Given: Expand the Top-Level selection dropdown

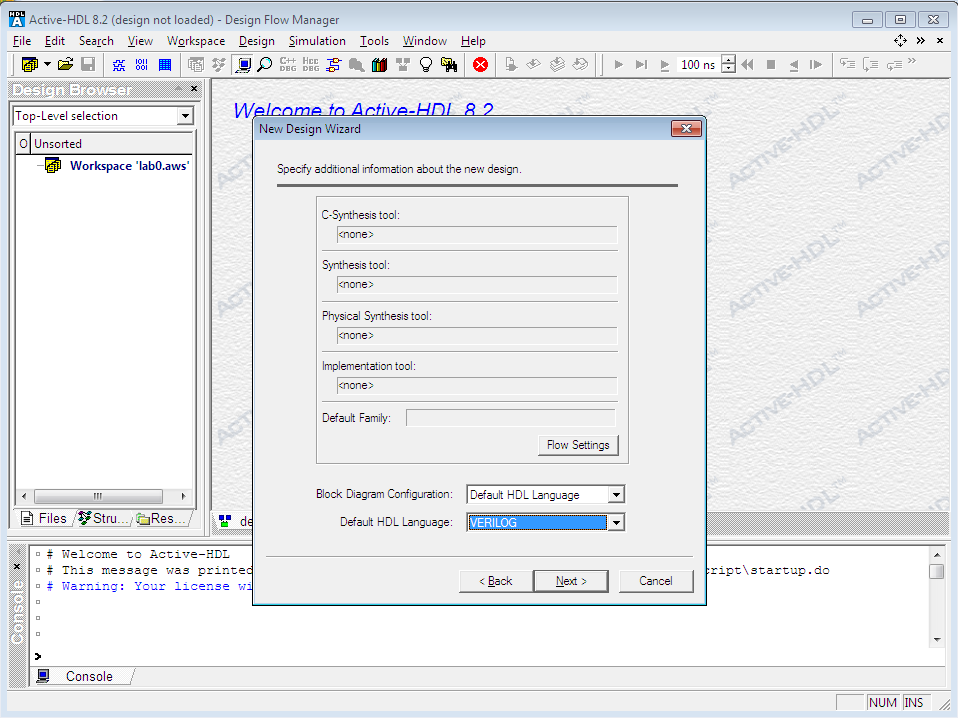Looking at the screenshot, I should pos(185,115).
